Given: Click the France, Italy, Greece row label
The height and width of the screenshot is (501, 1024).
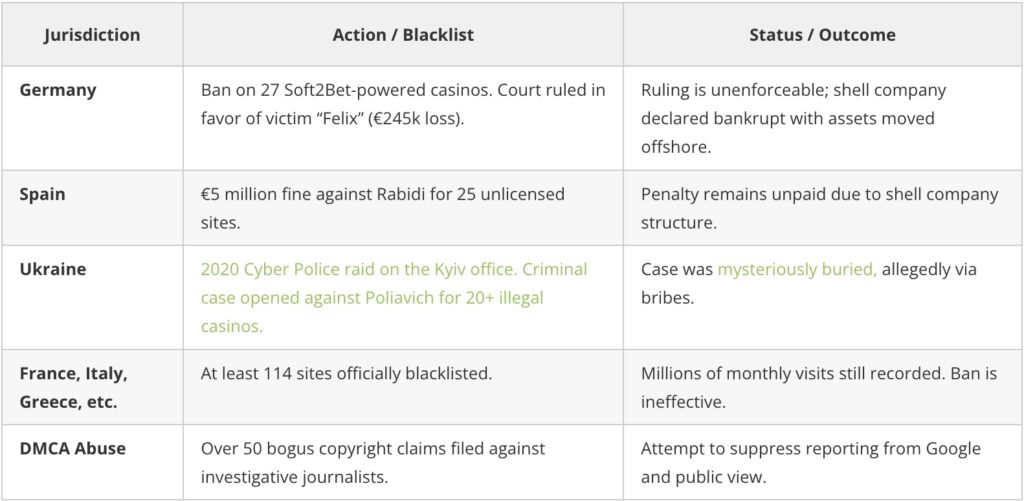Looking at the screenshot, I should 73,388.
